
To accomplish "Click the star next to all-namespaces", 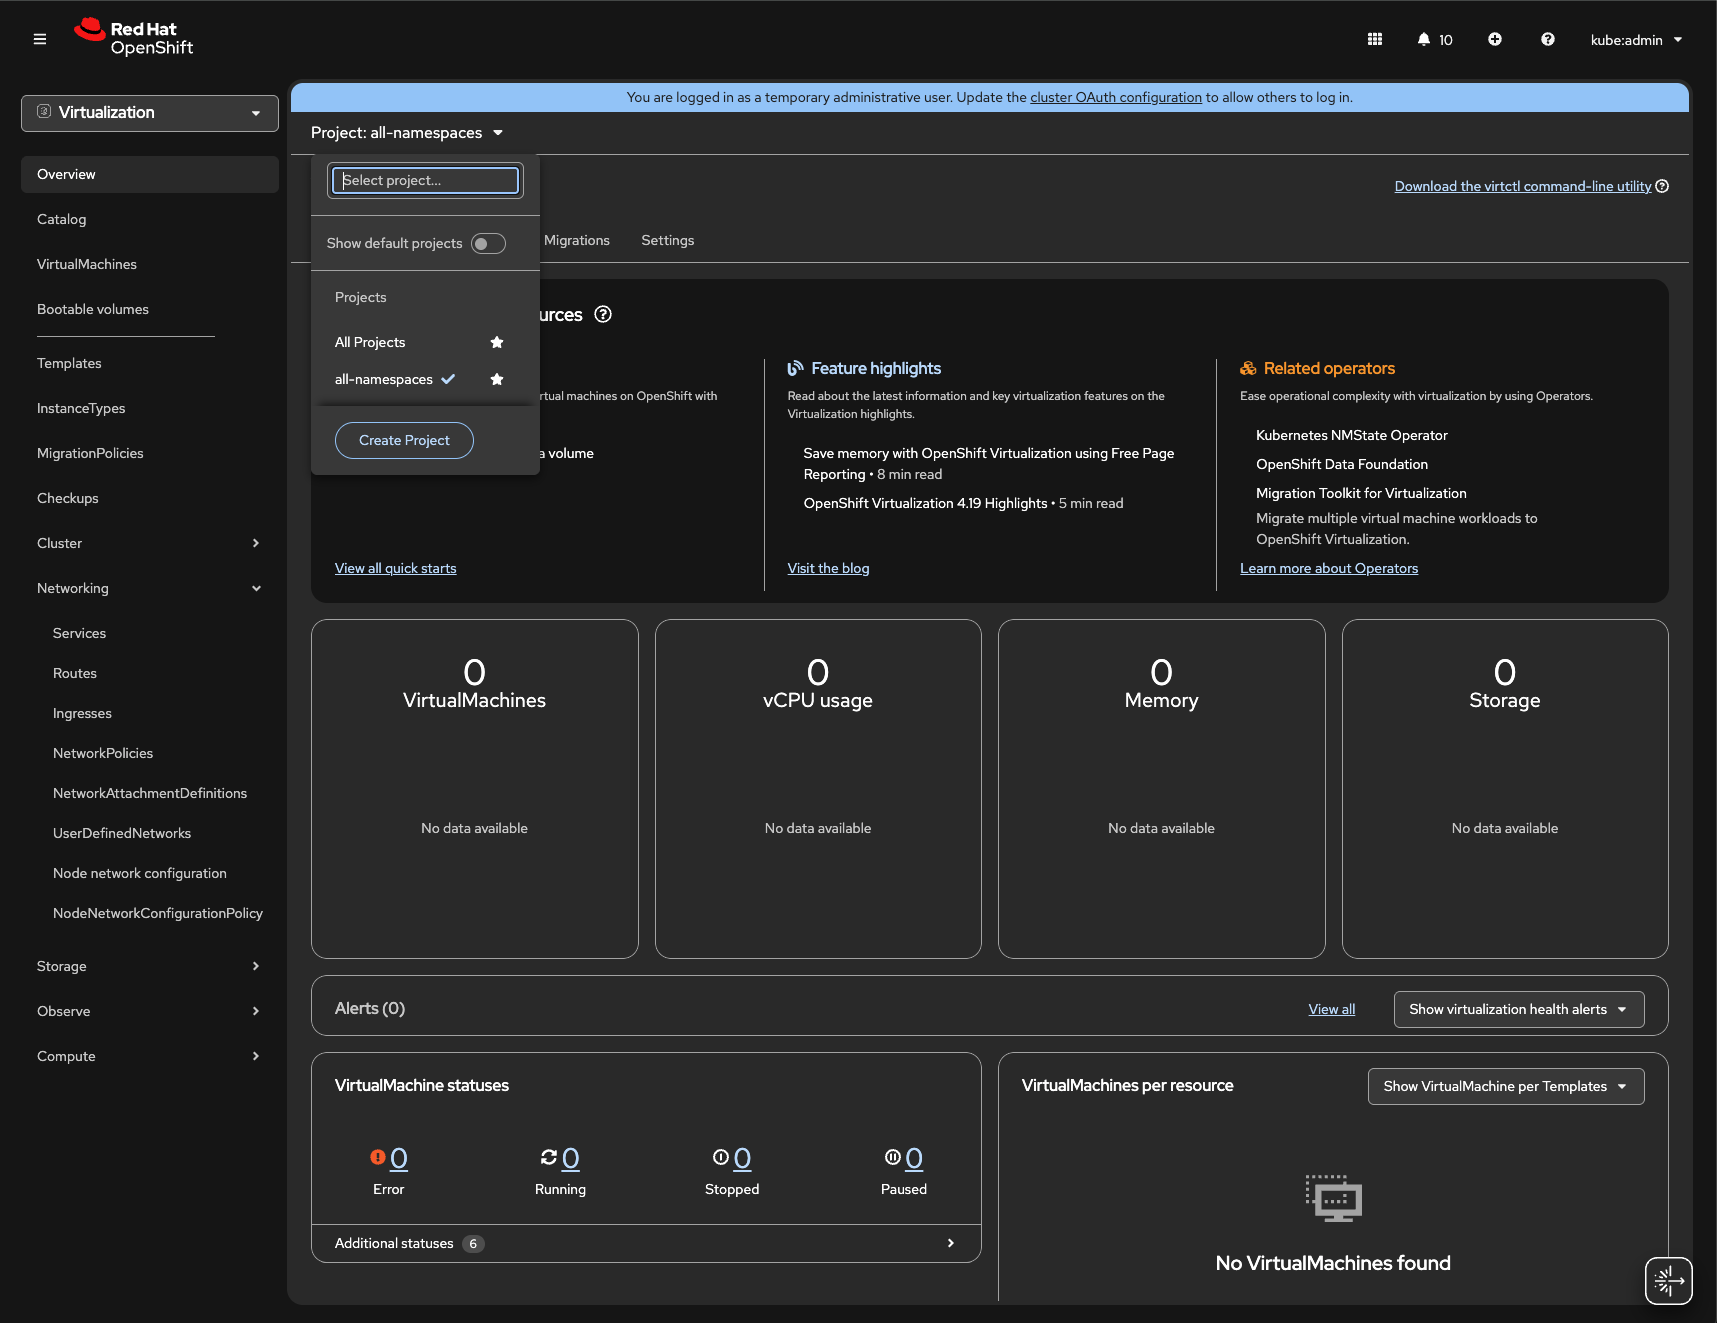I will point(497,379).
